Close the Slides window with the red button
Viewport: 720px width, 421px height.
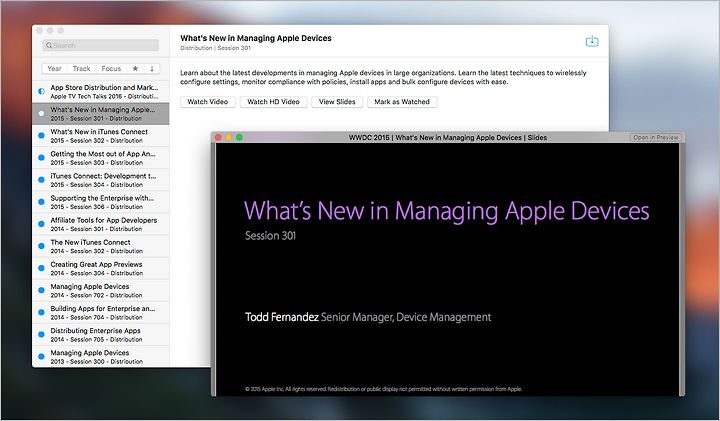pos(219,137)
